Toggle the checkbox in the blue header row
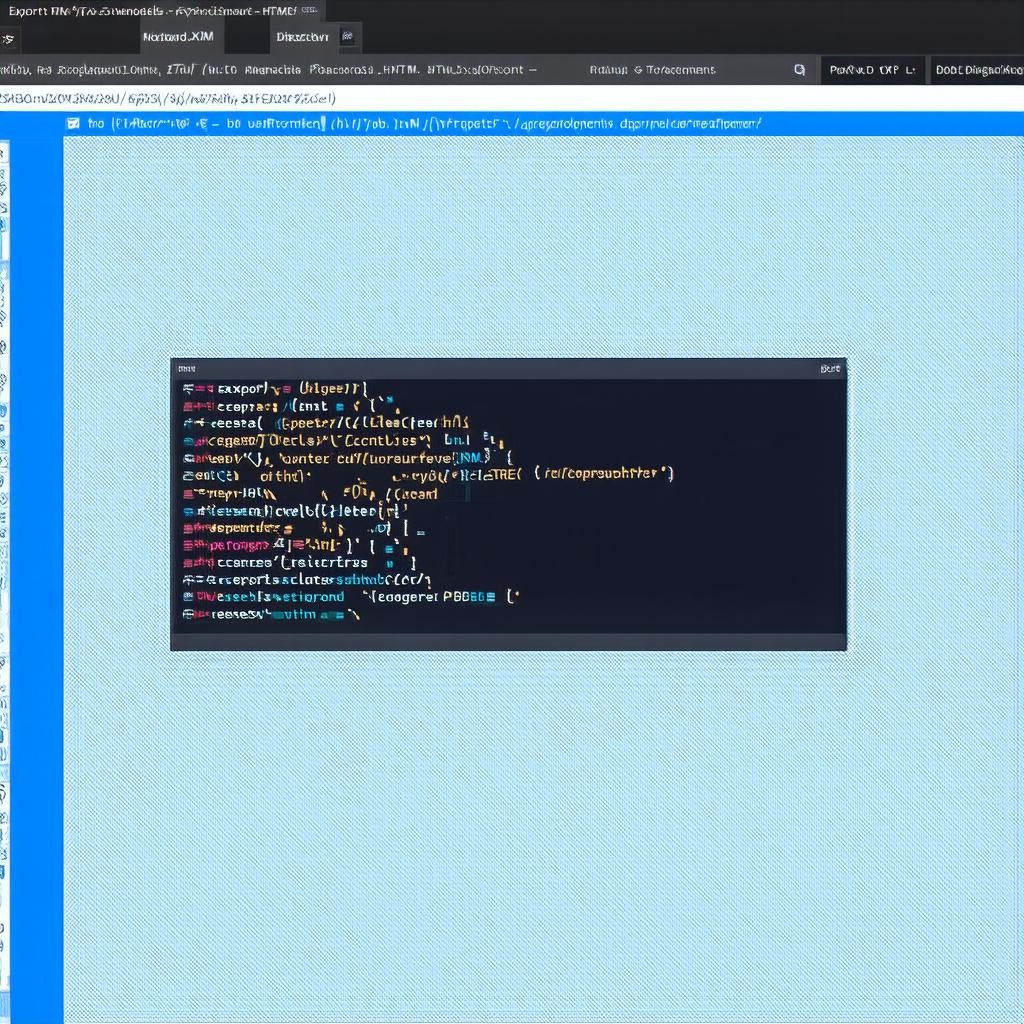1024x1024 pixels. click(x=72, y=124)
